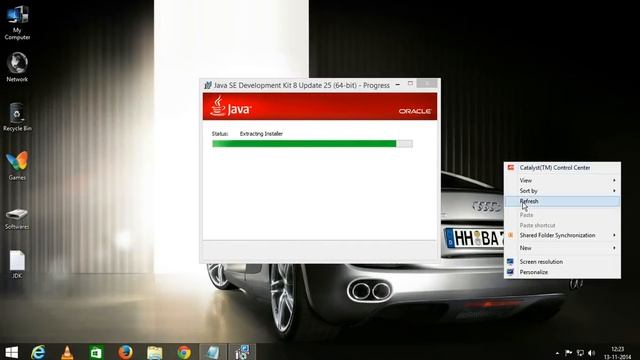Open the installer setup taskbar icon
Viewport: 640px width, 360px height.
242,352
